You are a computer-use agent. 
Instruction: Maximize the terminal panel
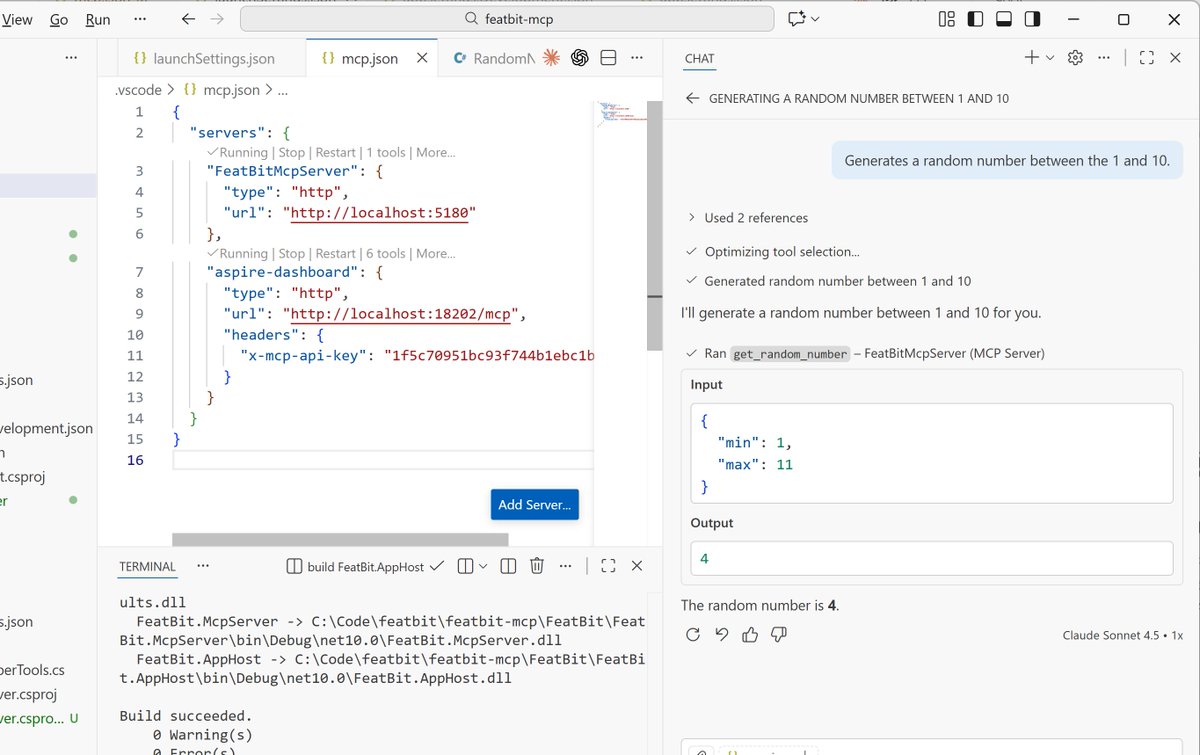pos(608,566)
